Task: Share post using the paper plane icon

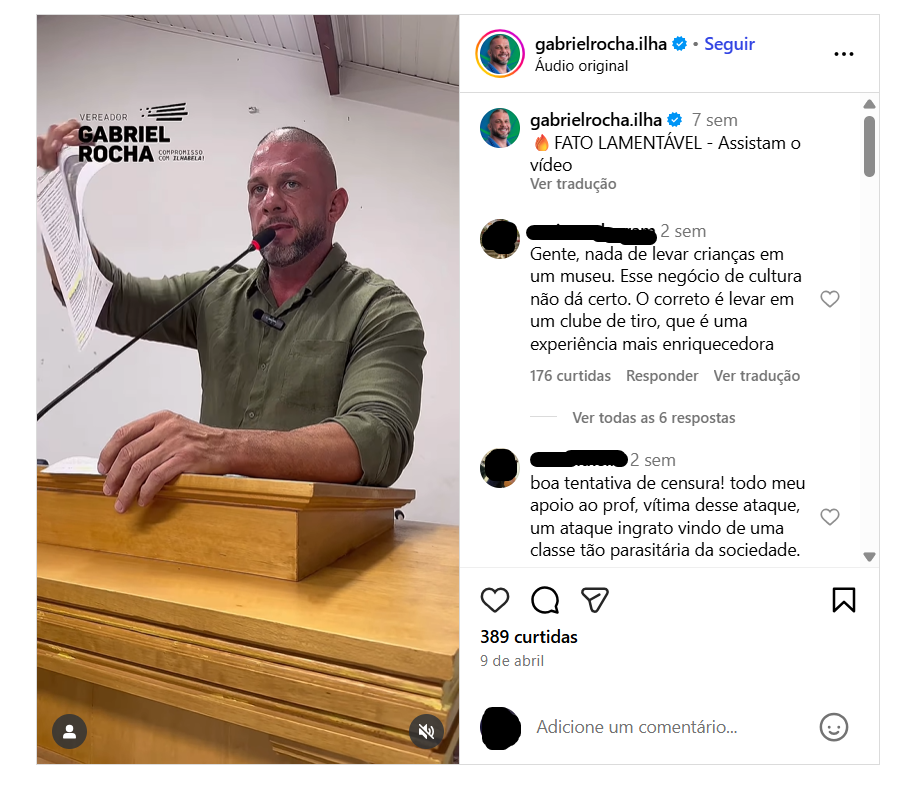Action: 595,600
